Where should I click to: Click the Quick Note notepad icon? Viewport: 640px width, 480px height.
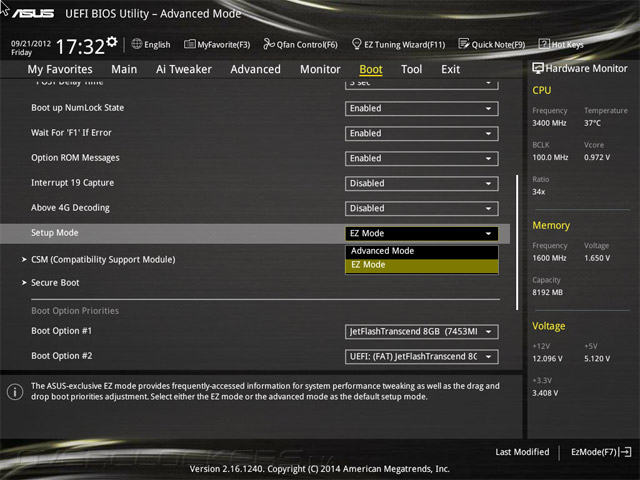pos(464,44)
